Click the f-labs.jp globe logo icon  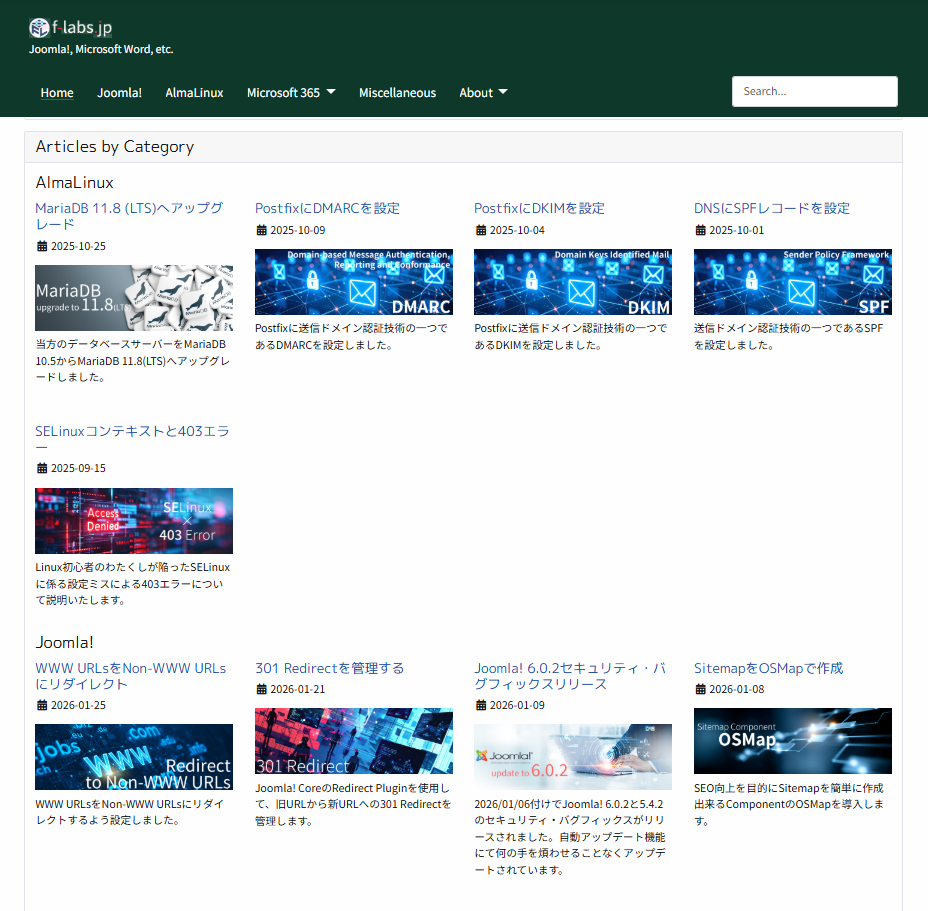[39, 28]
